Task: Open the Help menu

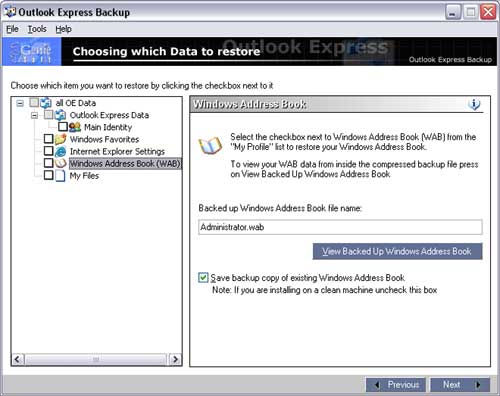Action: [63, 29]
